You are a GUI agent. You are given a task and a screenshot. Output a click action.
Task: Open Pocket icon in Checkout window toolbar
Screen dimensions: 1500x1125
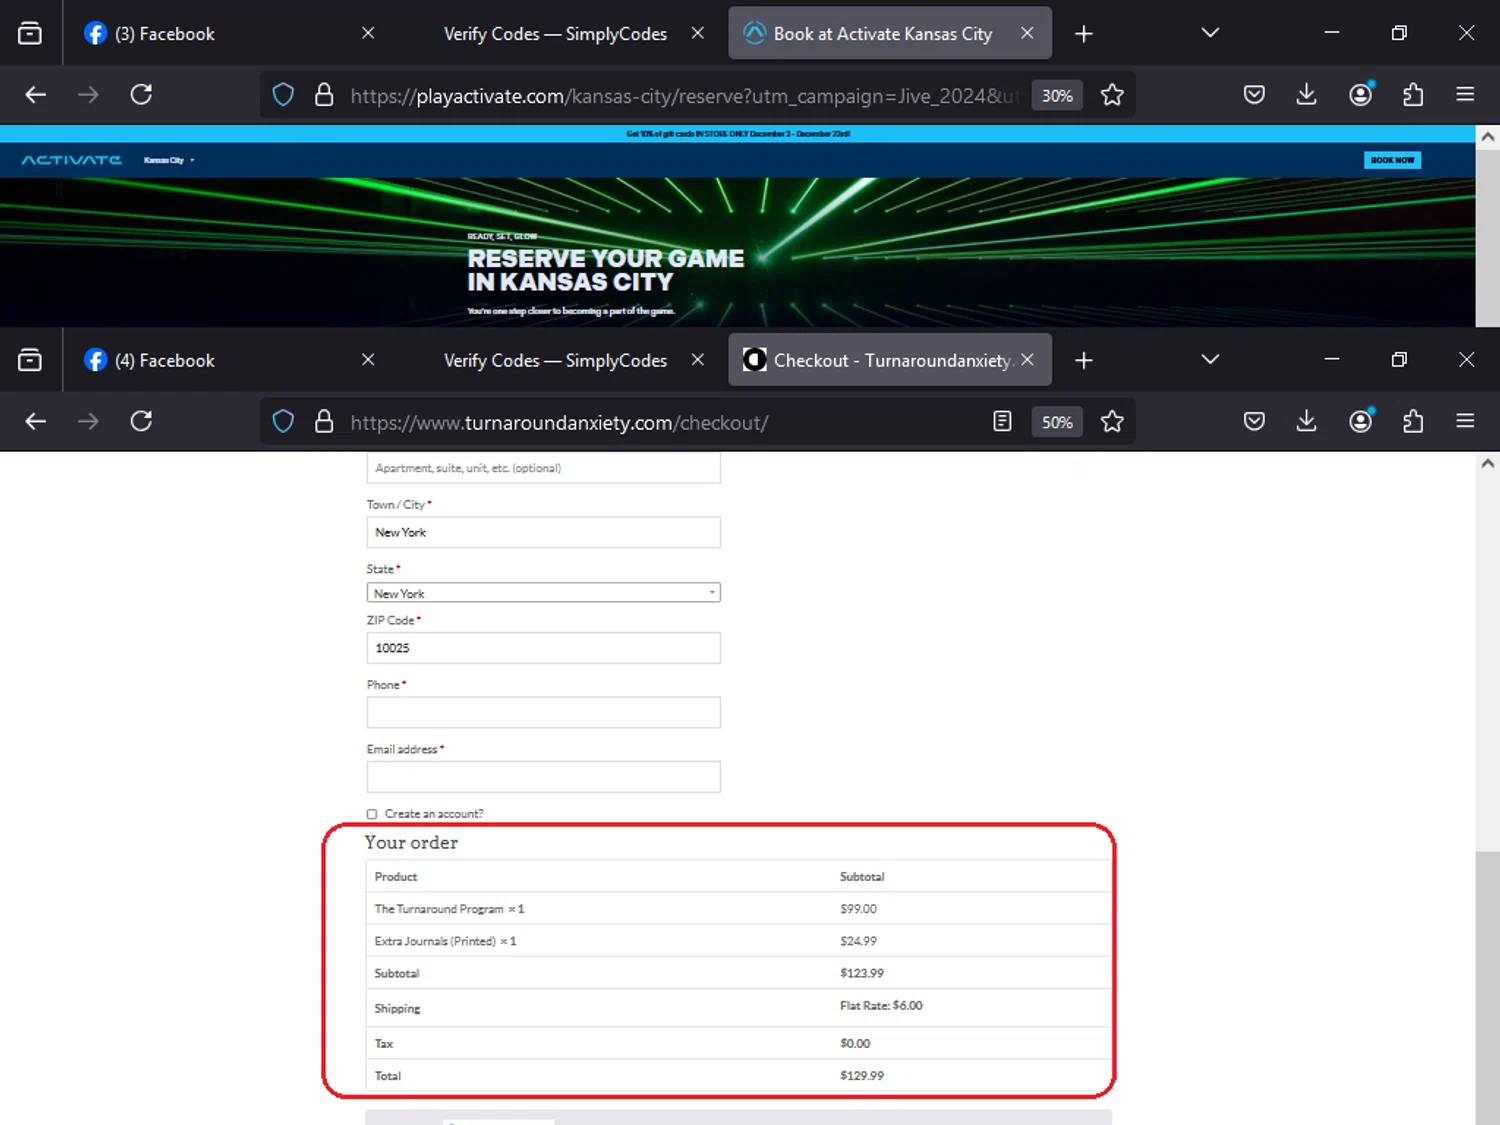[x=1254, y=421]
